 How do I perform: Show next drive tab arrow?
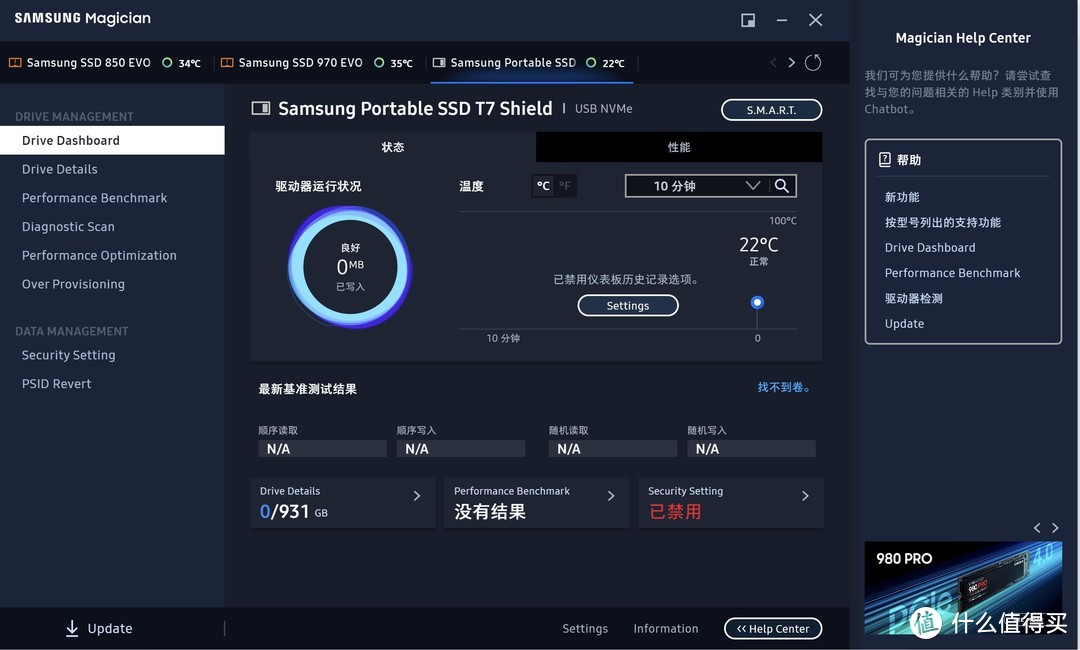click(791, 63)
